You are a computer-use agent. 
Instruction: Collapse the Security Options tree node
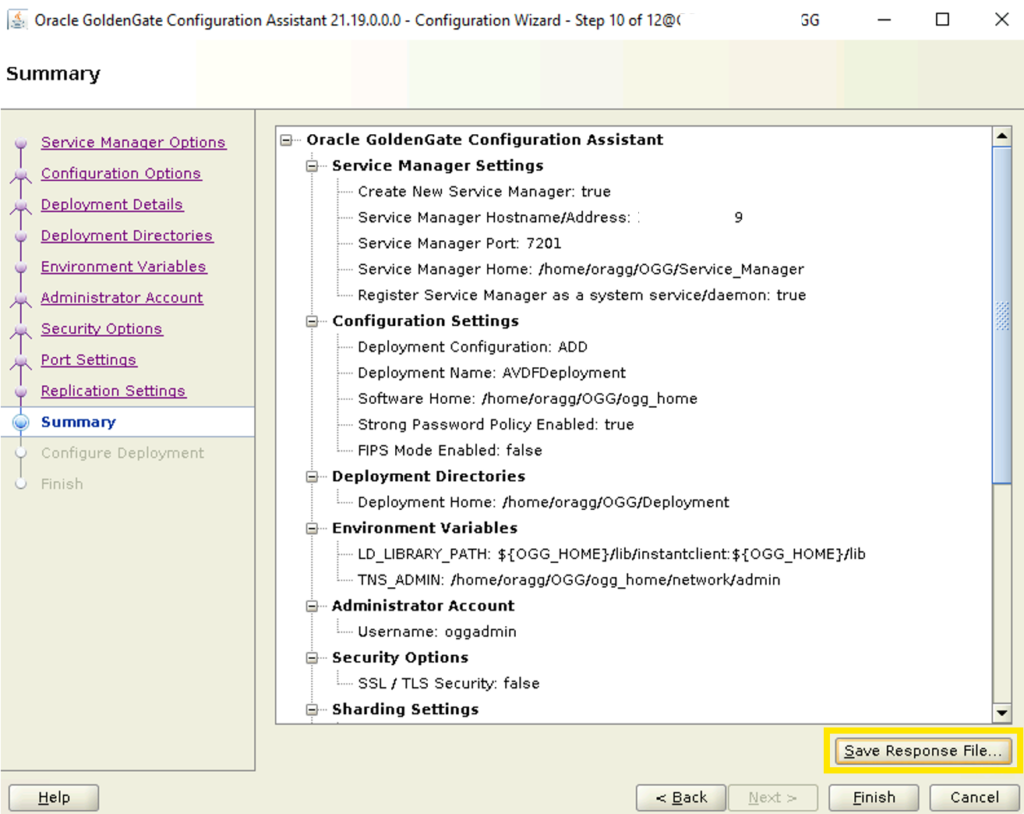click(x=312, y=658)
